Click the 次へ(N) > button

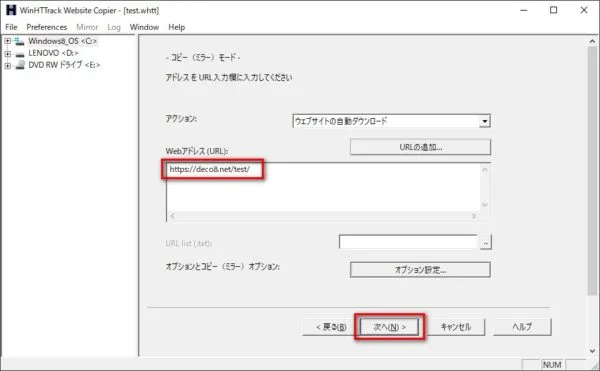(x=389, y=327)
